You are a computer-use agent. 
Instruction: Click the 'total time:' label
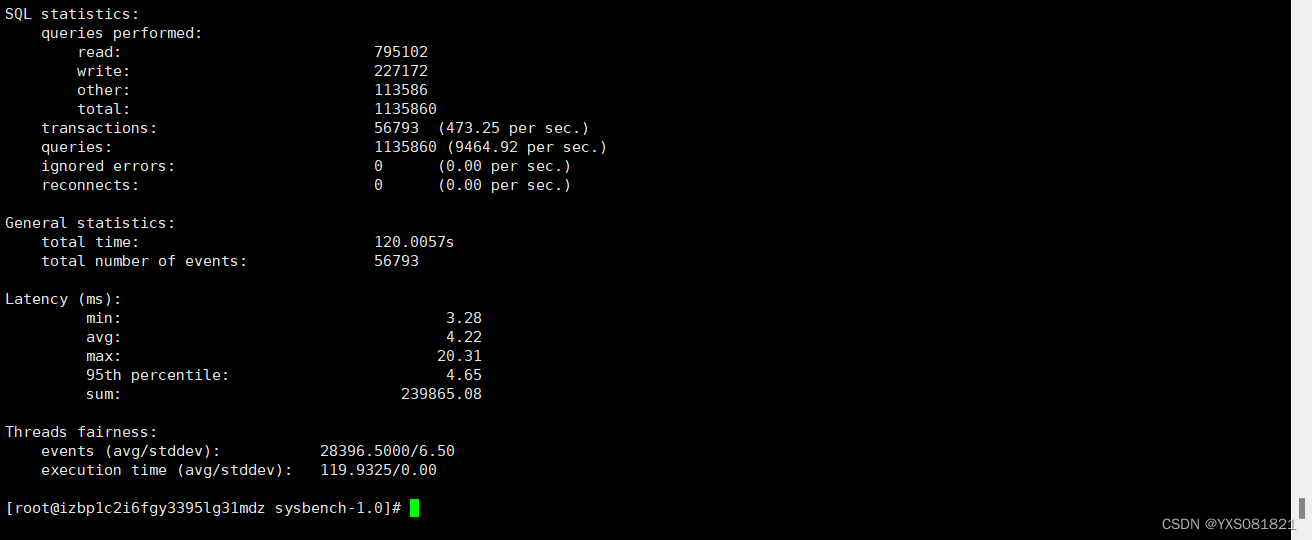pos(90,242)
